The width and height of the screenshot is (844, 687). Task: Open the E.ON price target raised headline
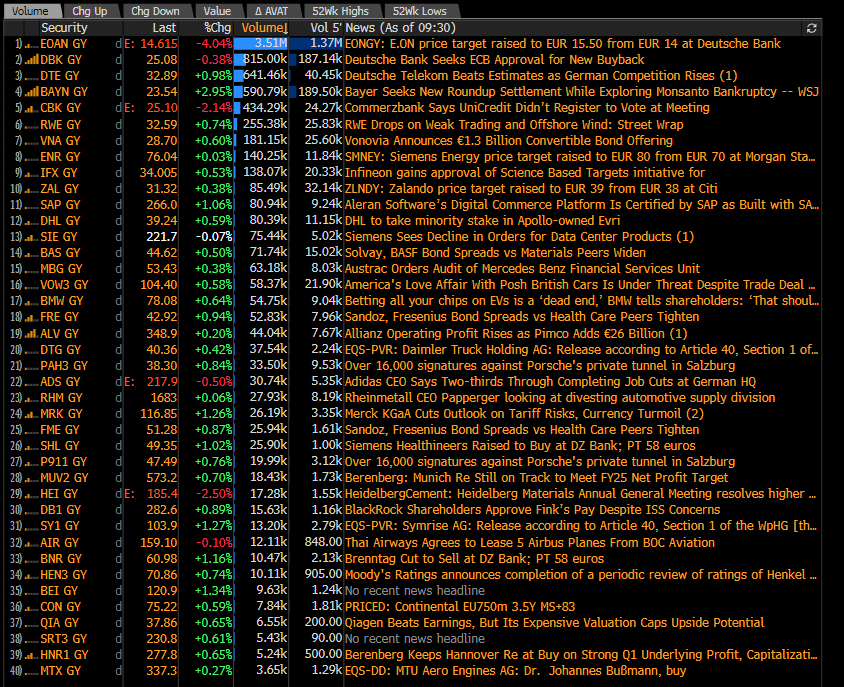(x=562, y=44)
